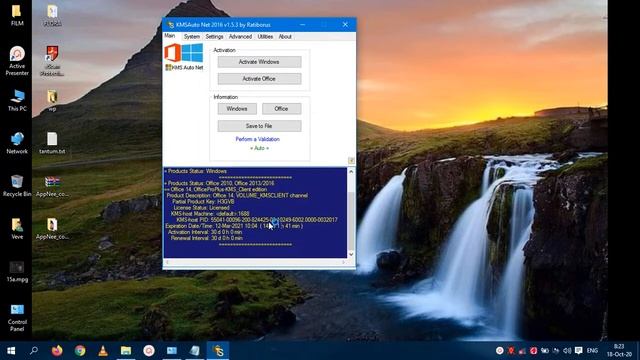Image resolution: width=640 pixels, height=360 pixels.
Task: Click the Save to File button
Action: click(259, 126)
